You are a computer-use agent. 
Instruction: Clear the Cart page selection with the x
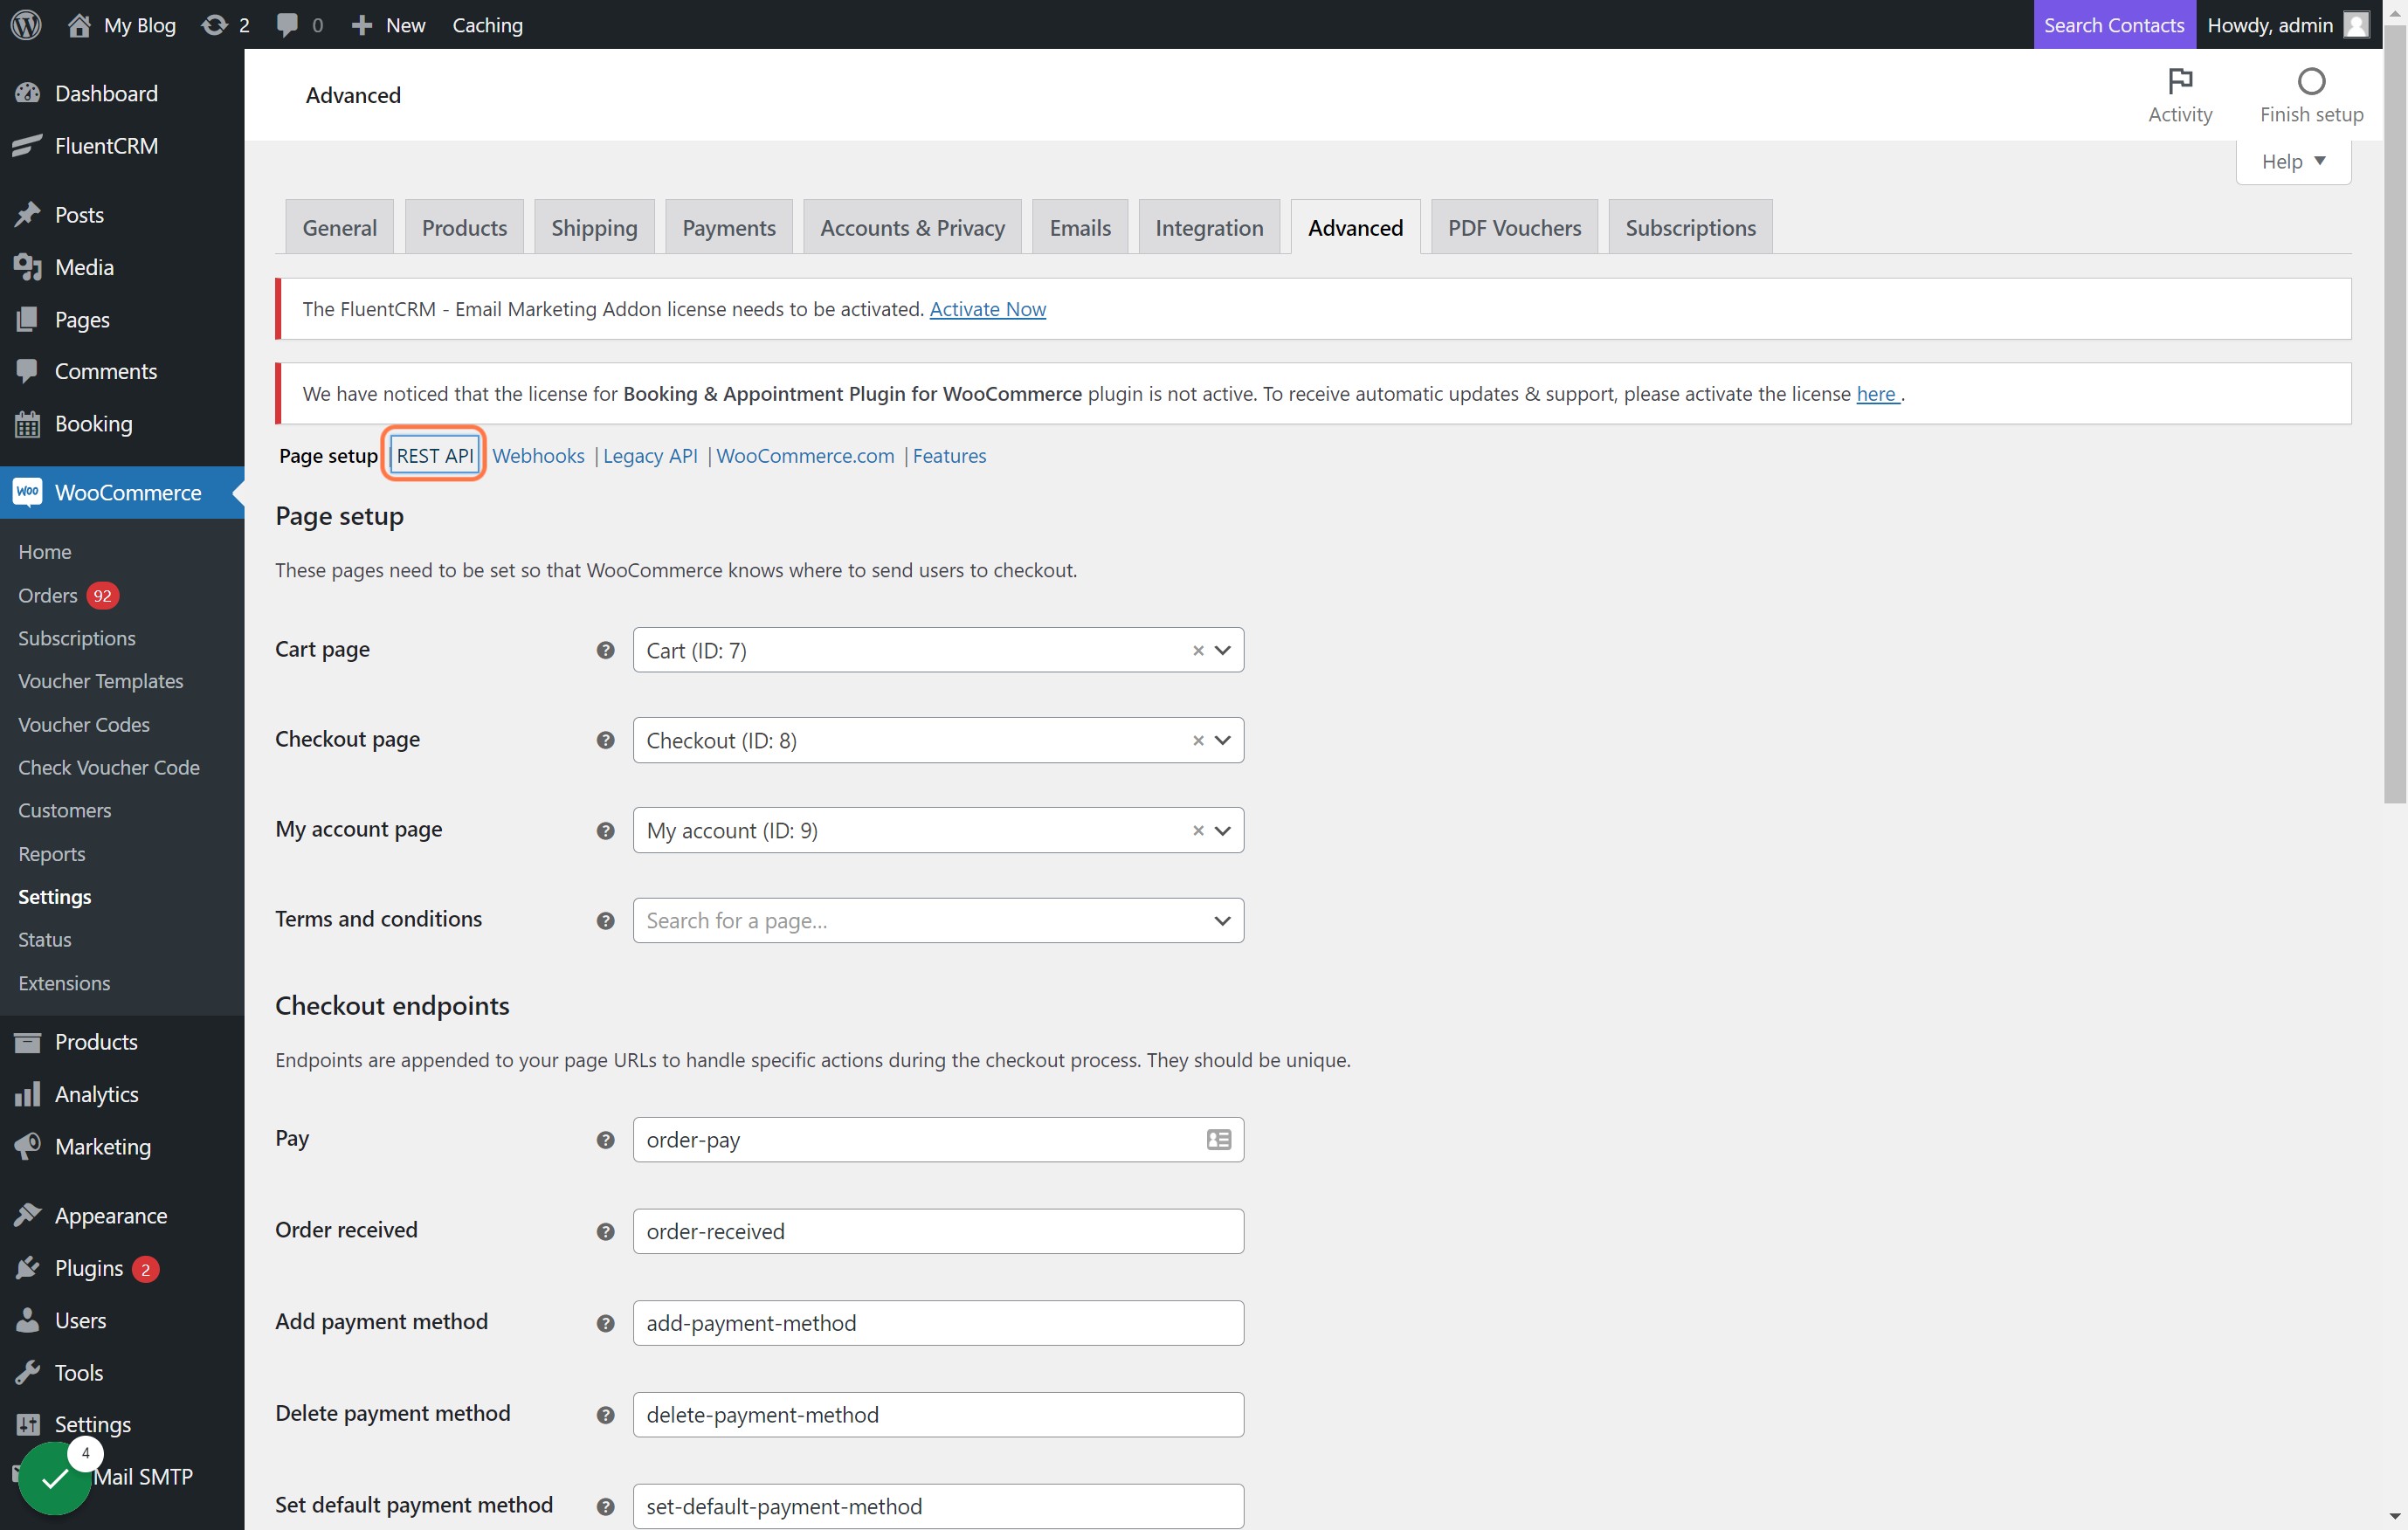(x=1198, y=650)
